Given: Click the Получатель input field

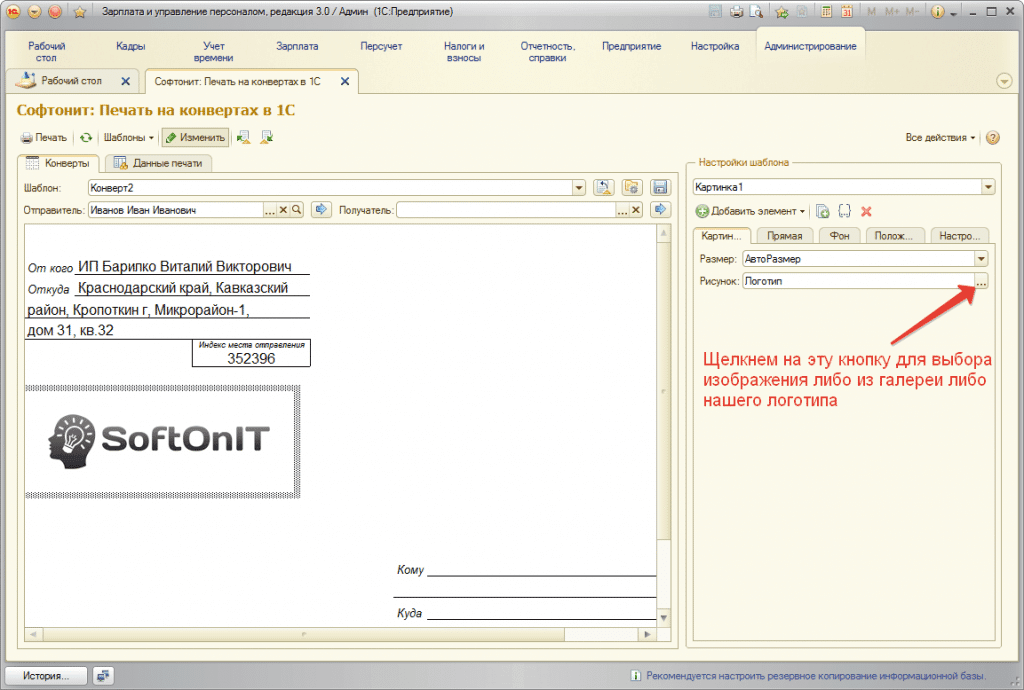Looking at the screenshot, I should (x=506, y=210).
